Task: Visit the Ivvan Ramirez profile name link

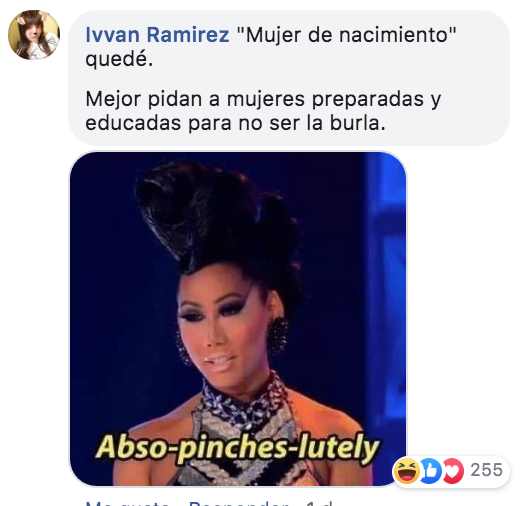Action: coord(157,35)
